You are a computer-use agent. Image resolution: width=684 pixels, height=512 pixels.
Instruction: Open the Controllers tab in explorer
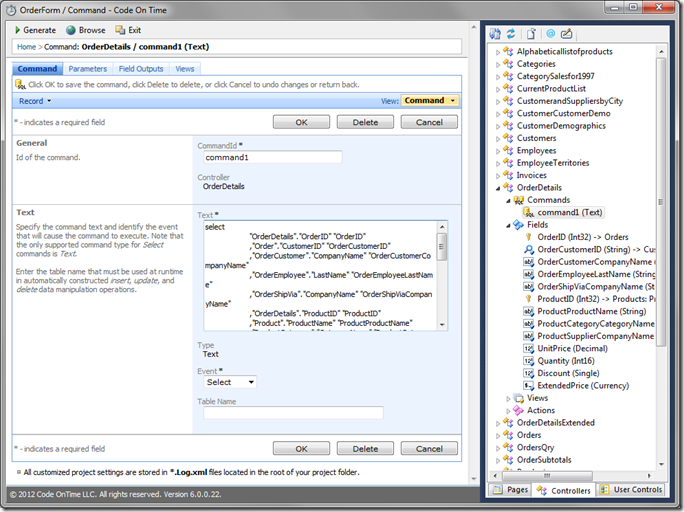tap(563, 490)
